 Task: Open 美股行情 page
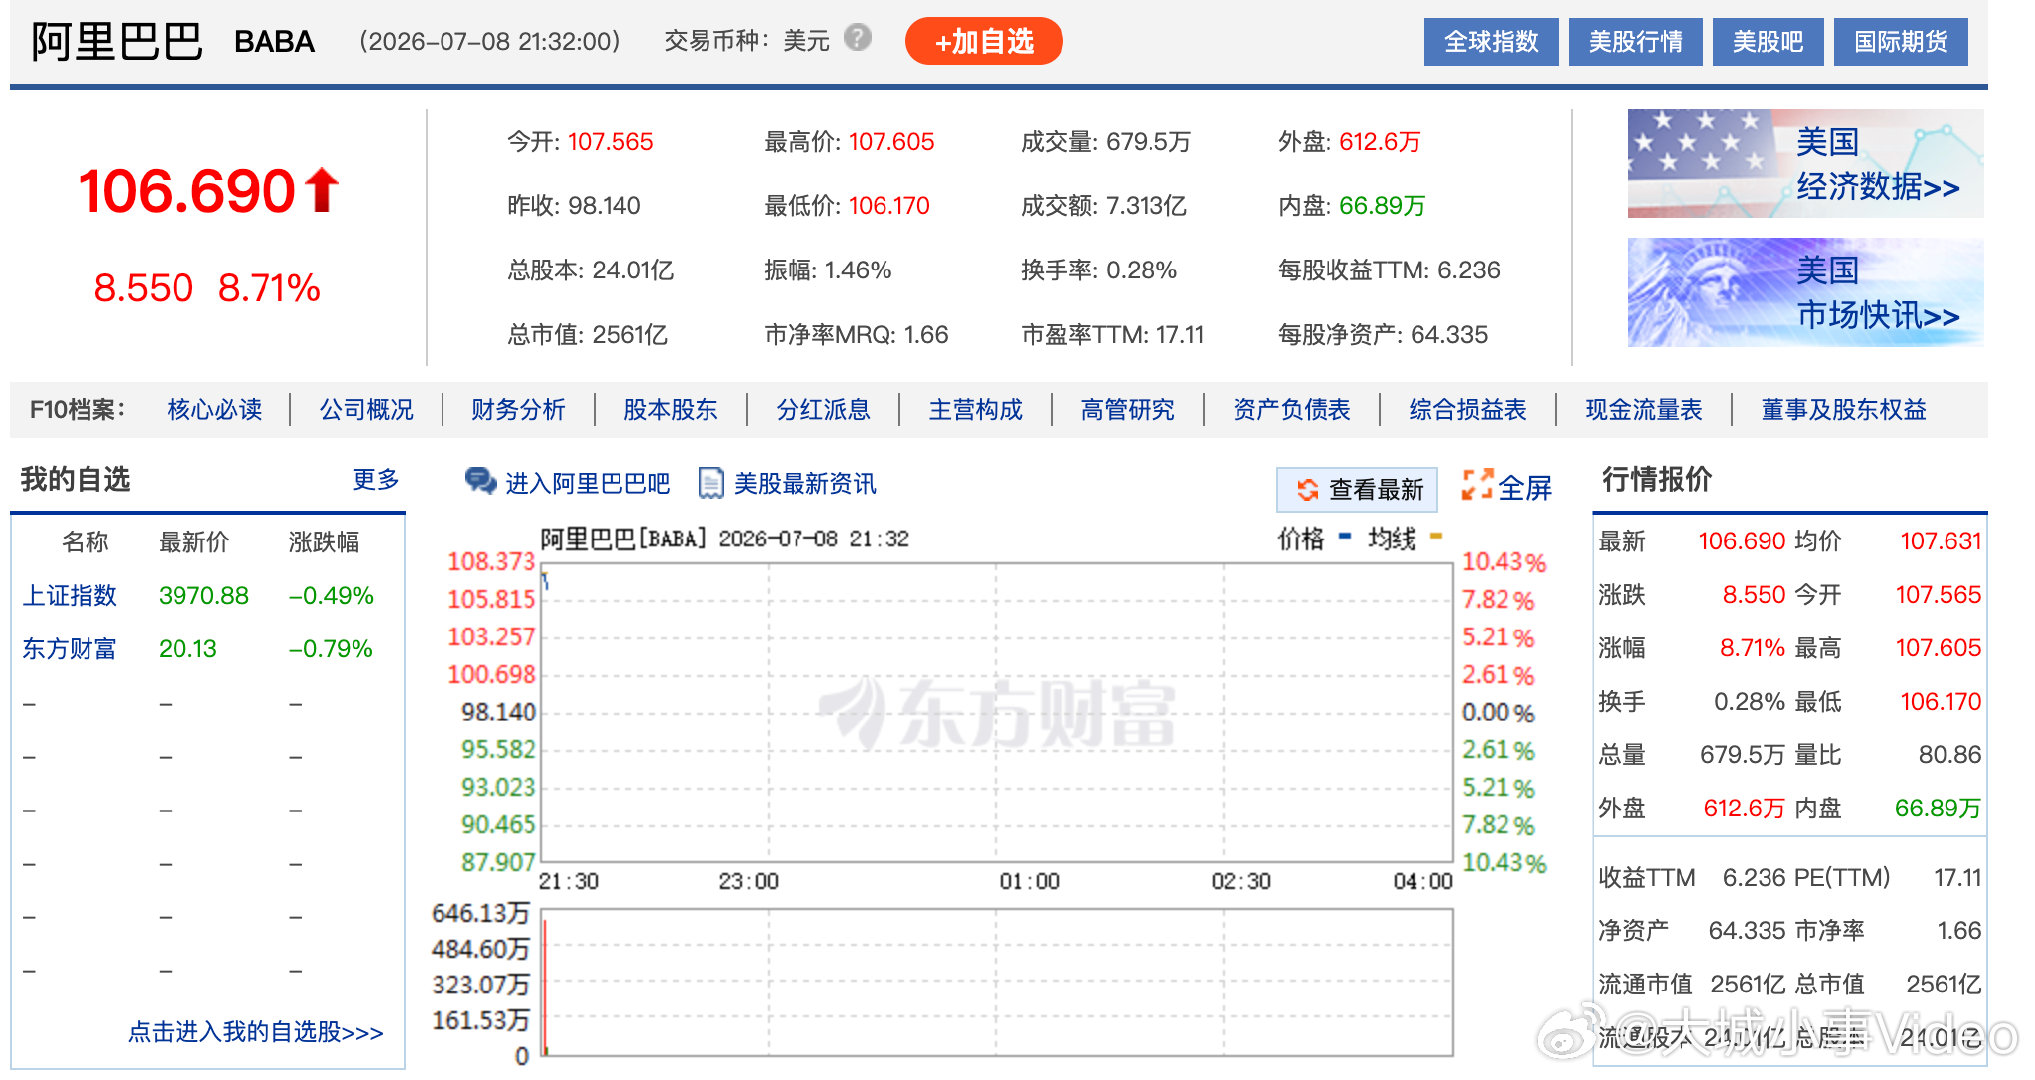tap(1636, 42)
